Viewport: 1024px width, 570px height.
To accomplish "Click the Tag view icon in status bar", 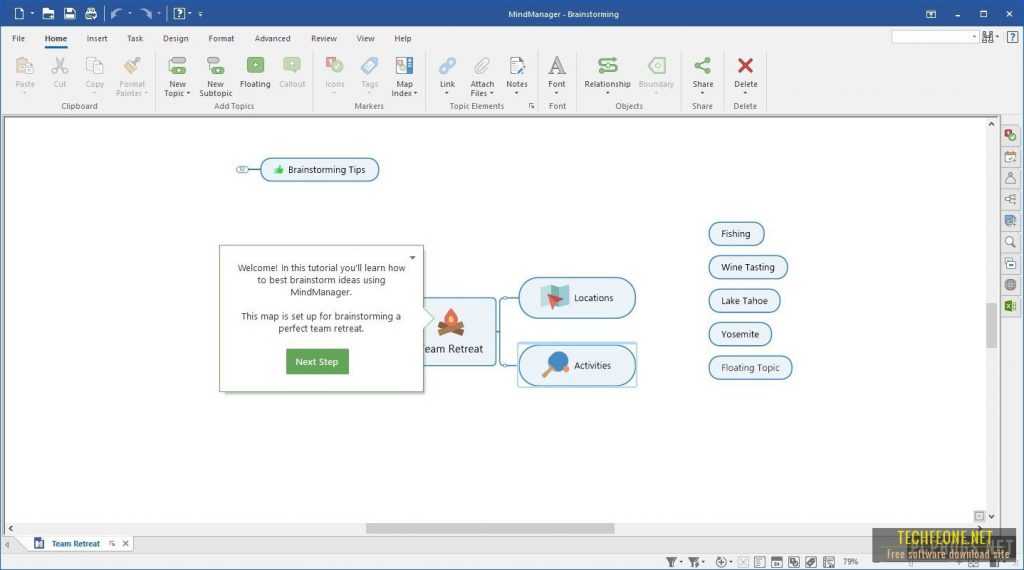I will (x=810, y=562).
